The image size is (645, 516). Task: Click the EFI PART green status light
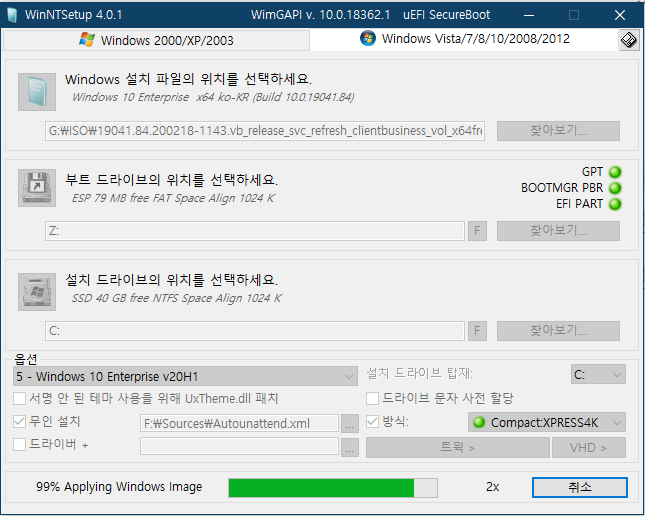(615, 204)
